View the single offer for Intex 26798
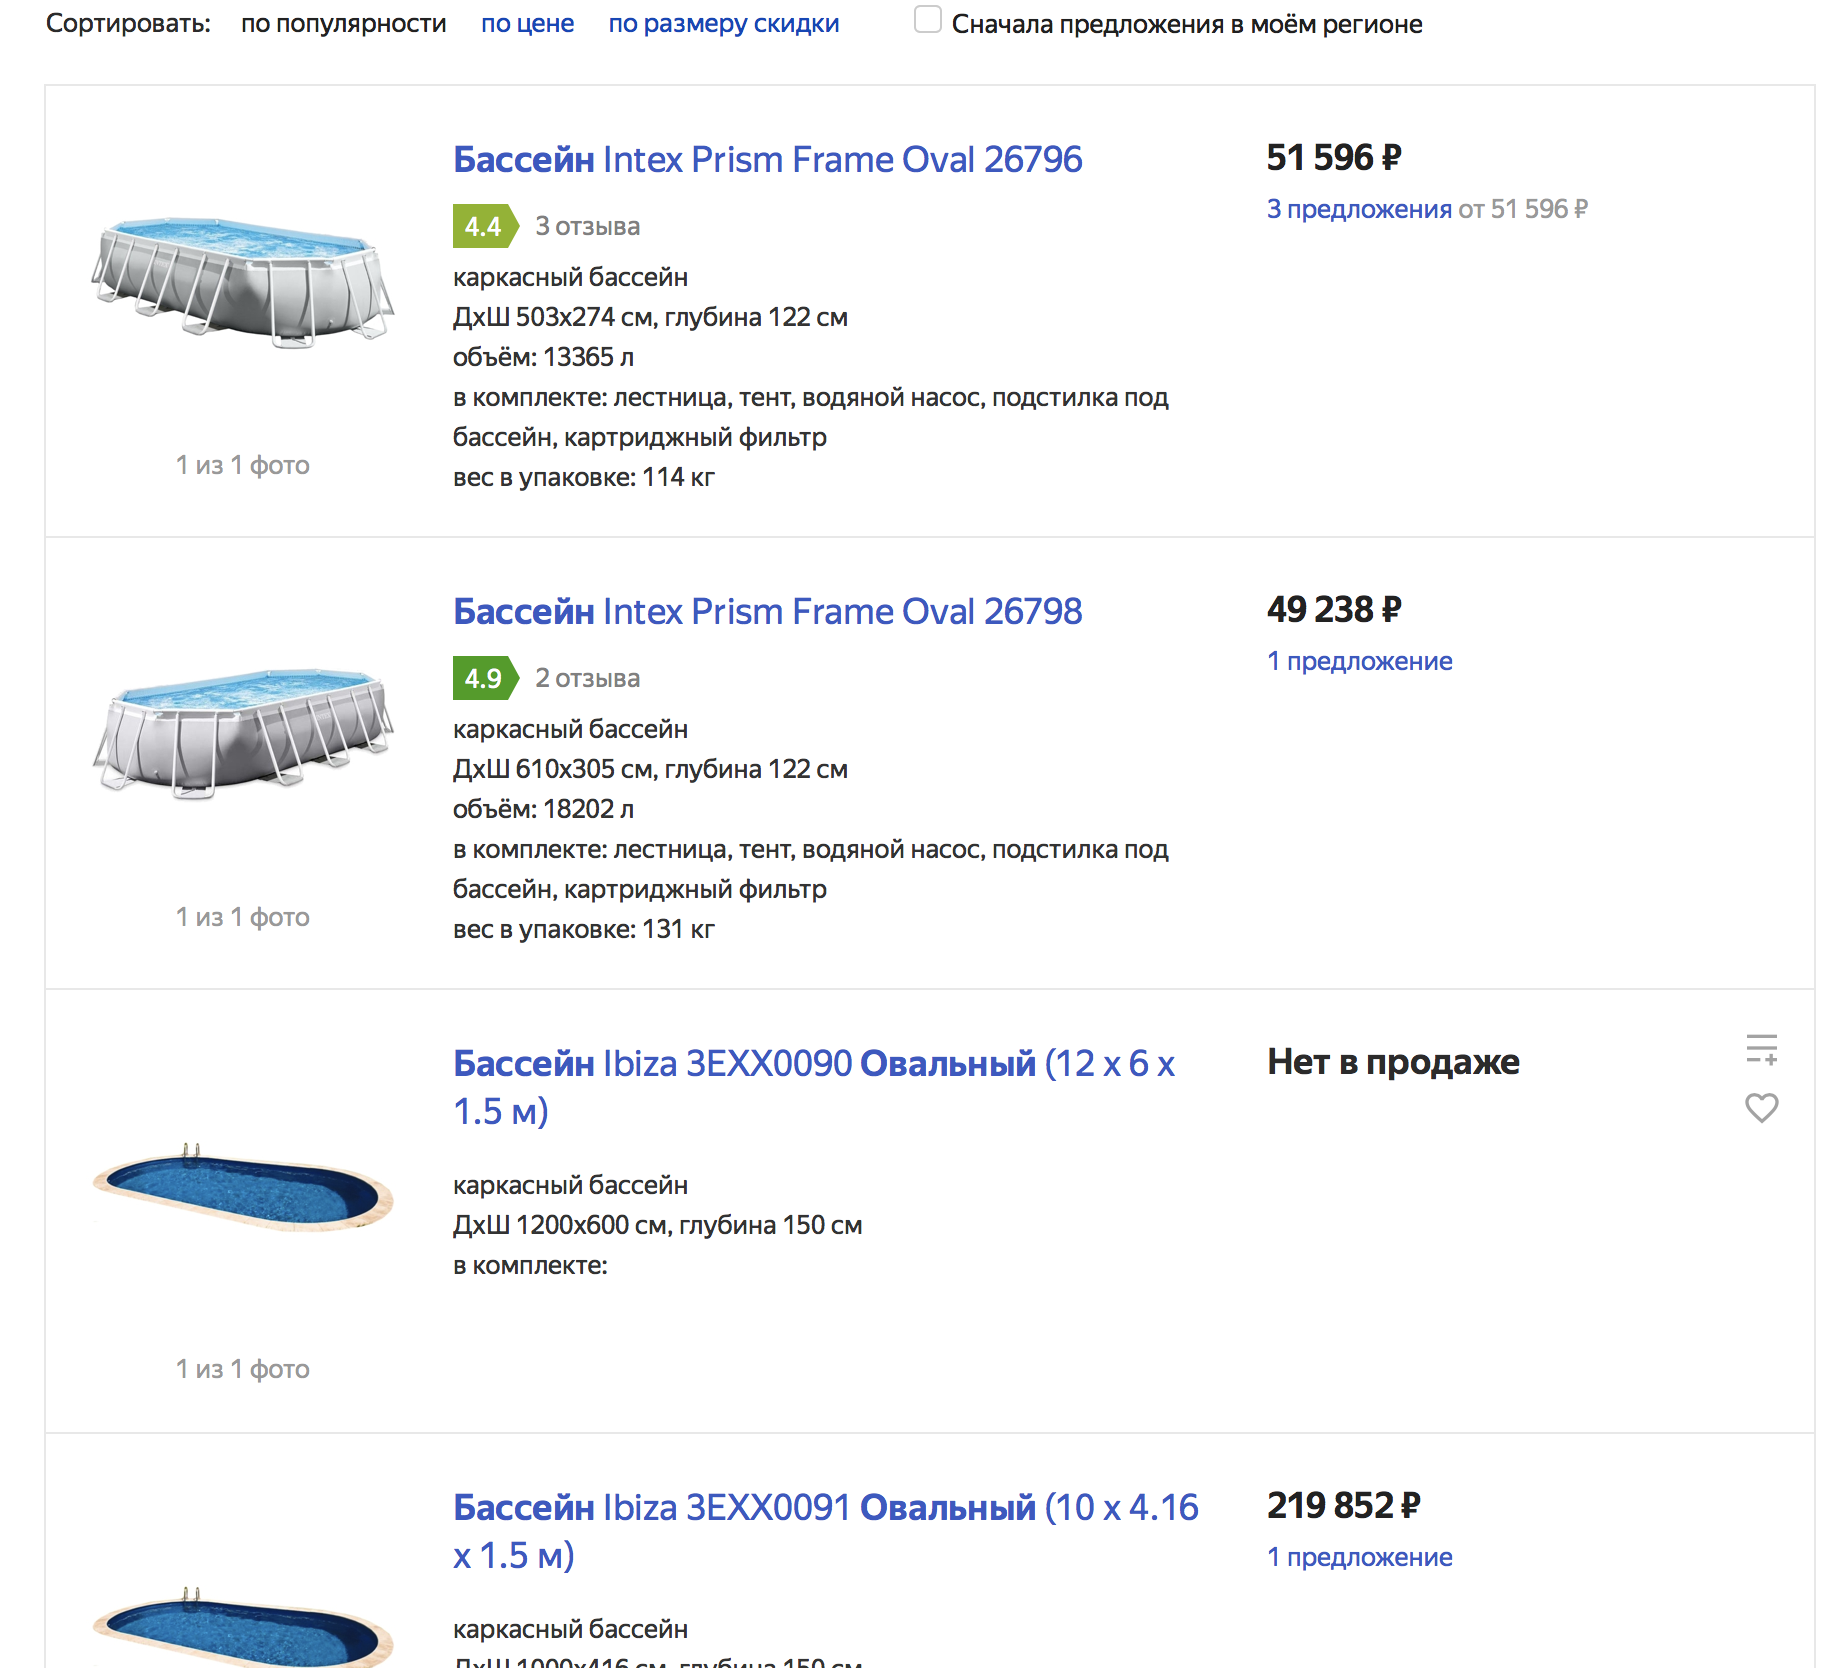 pos(1359,661)
